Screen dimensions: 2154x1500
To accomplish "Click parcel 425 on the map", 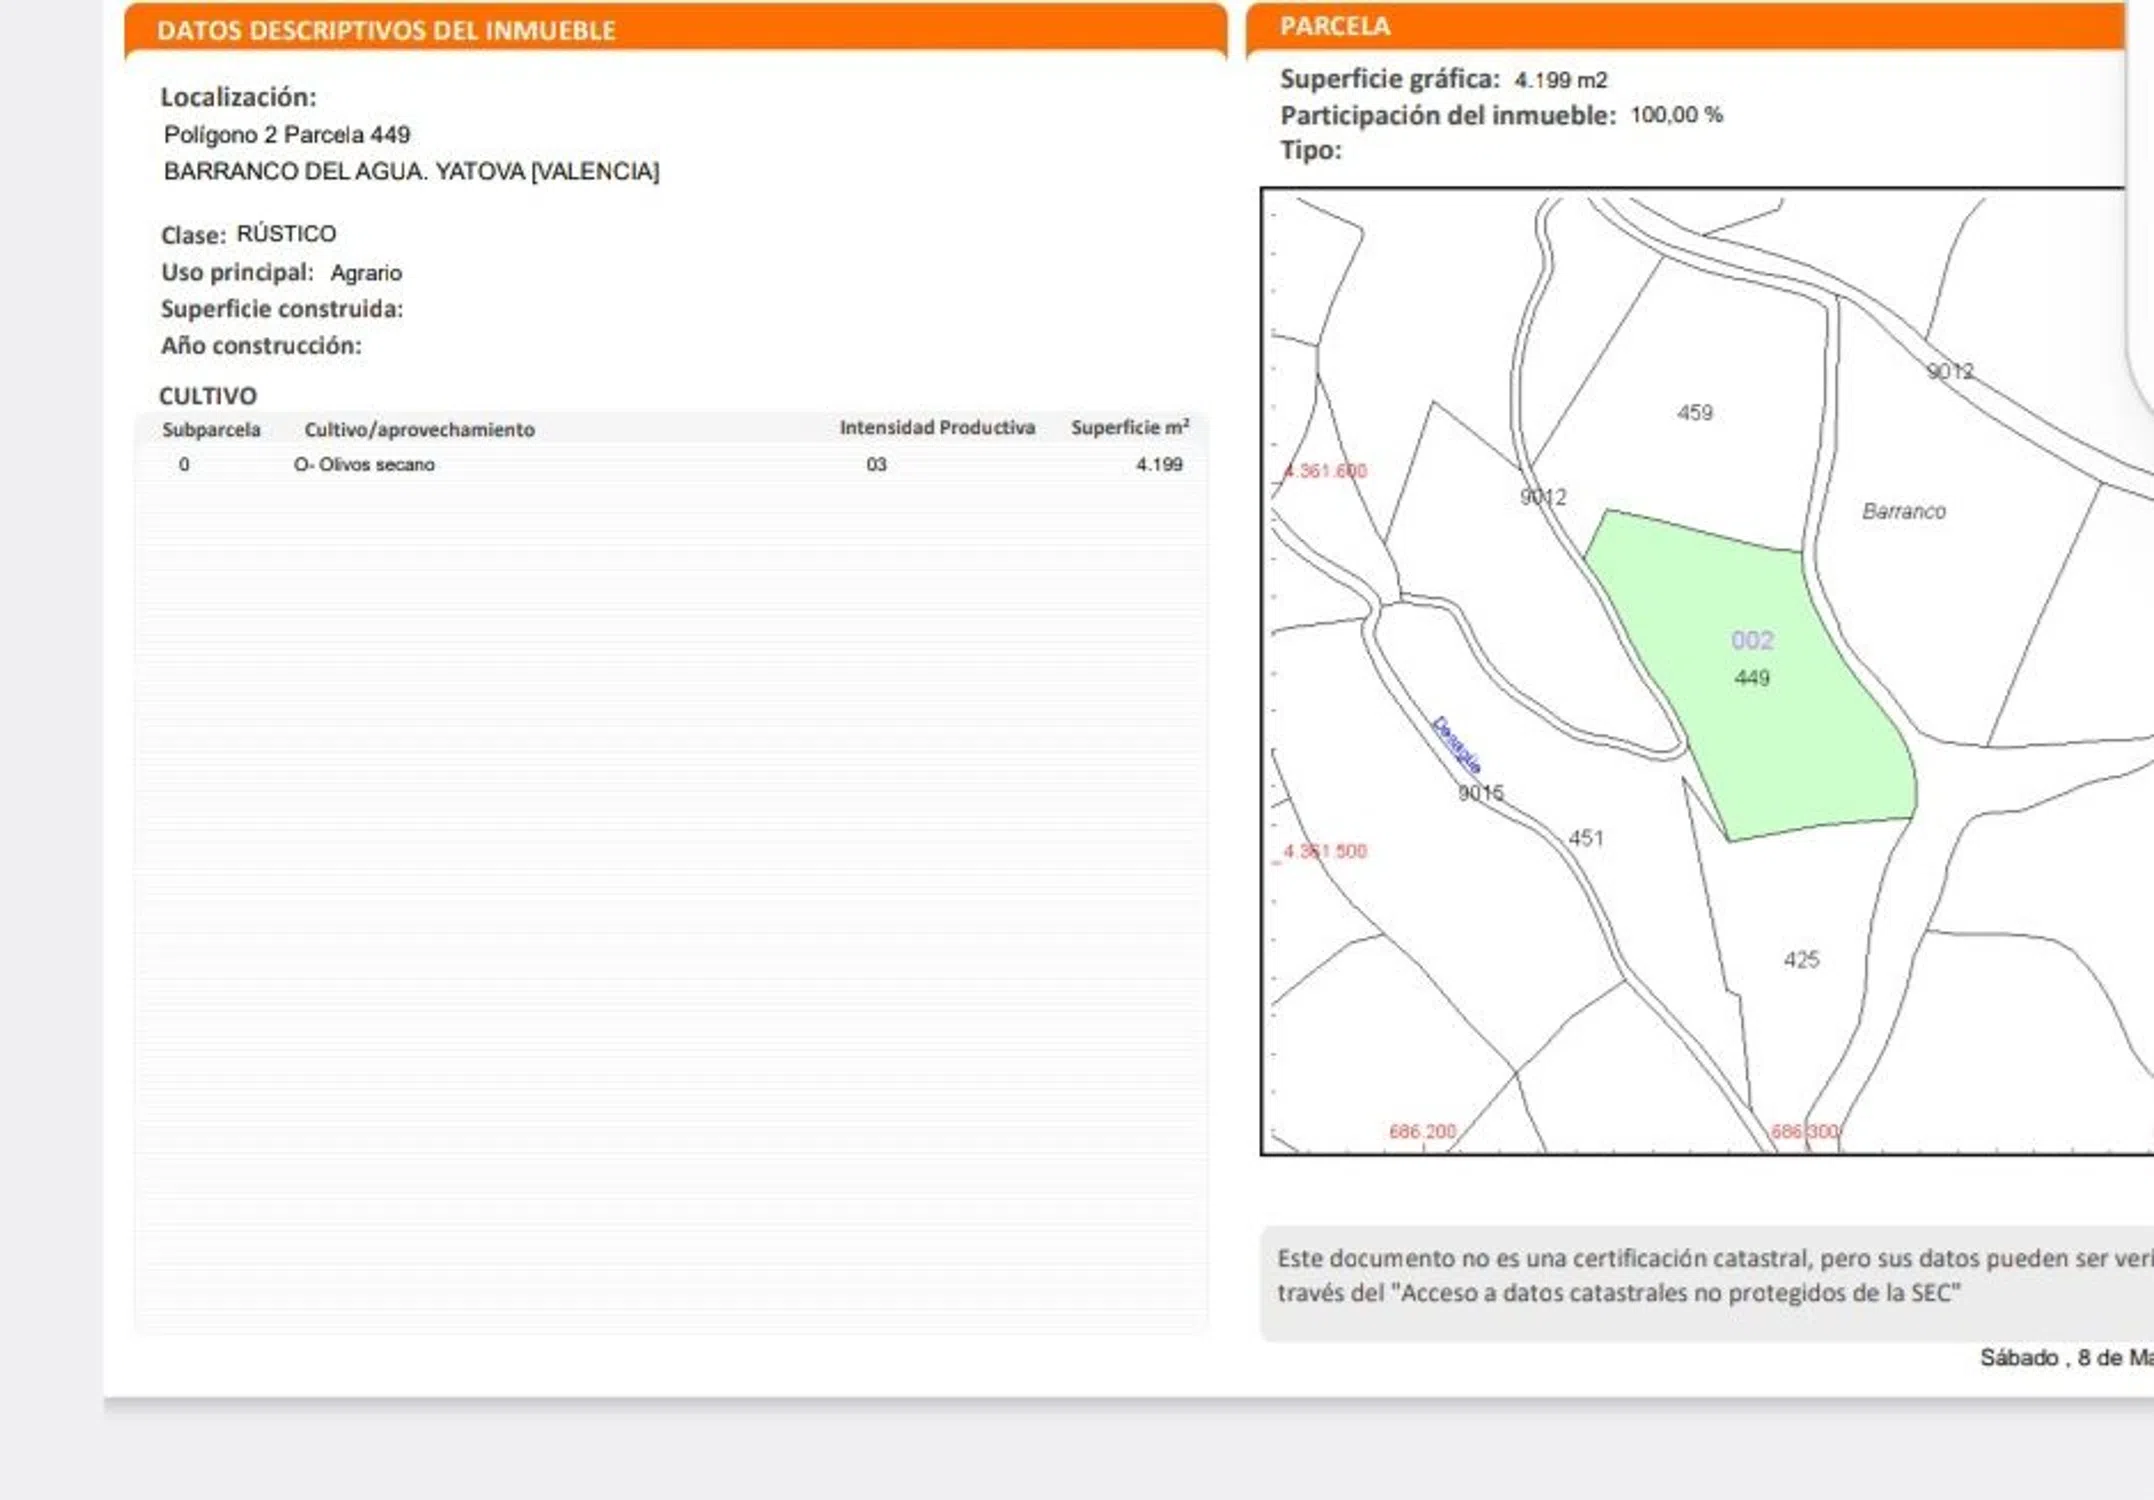I will pos(1801,960).
